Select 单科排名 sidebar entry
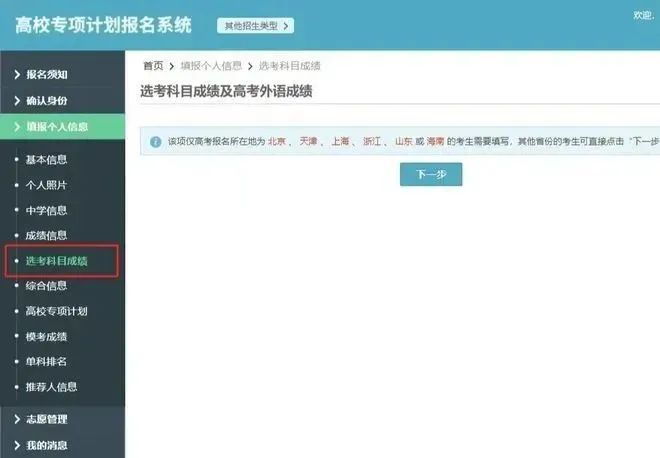This screenshot has height=458, width=660. pyautogui.click(x=46, y=362)
